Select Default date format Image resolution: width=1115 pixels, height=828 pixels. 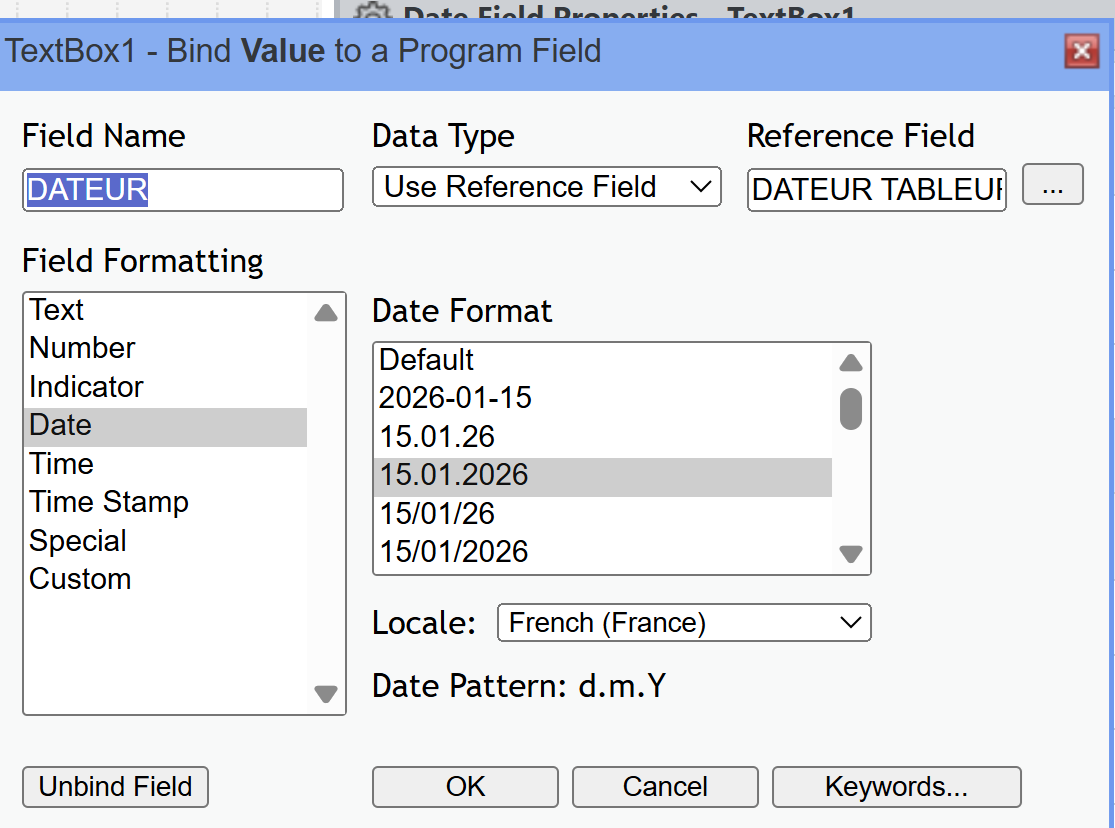[x=427, y=360]
